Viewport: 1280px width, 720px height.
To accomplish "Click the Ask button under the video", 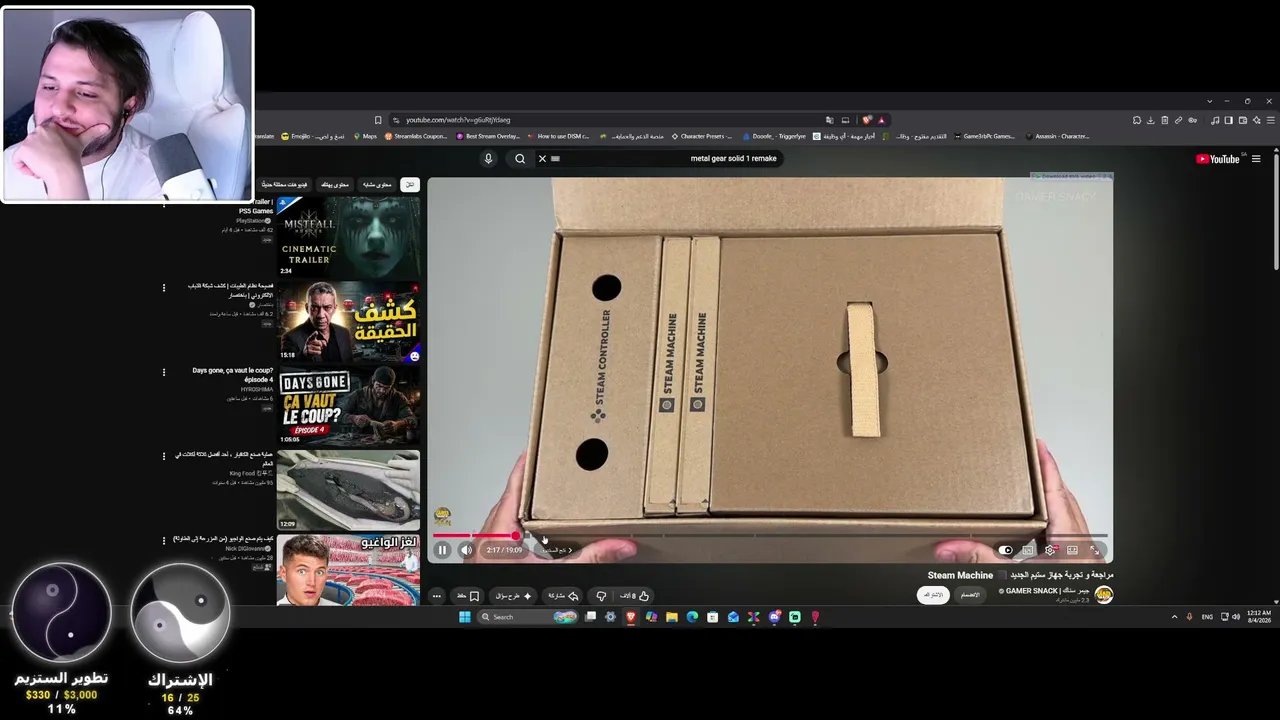I will point(514,596).
